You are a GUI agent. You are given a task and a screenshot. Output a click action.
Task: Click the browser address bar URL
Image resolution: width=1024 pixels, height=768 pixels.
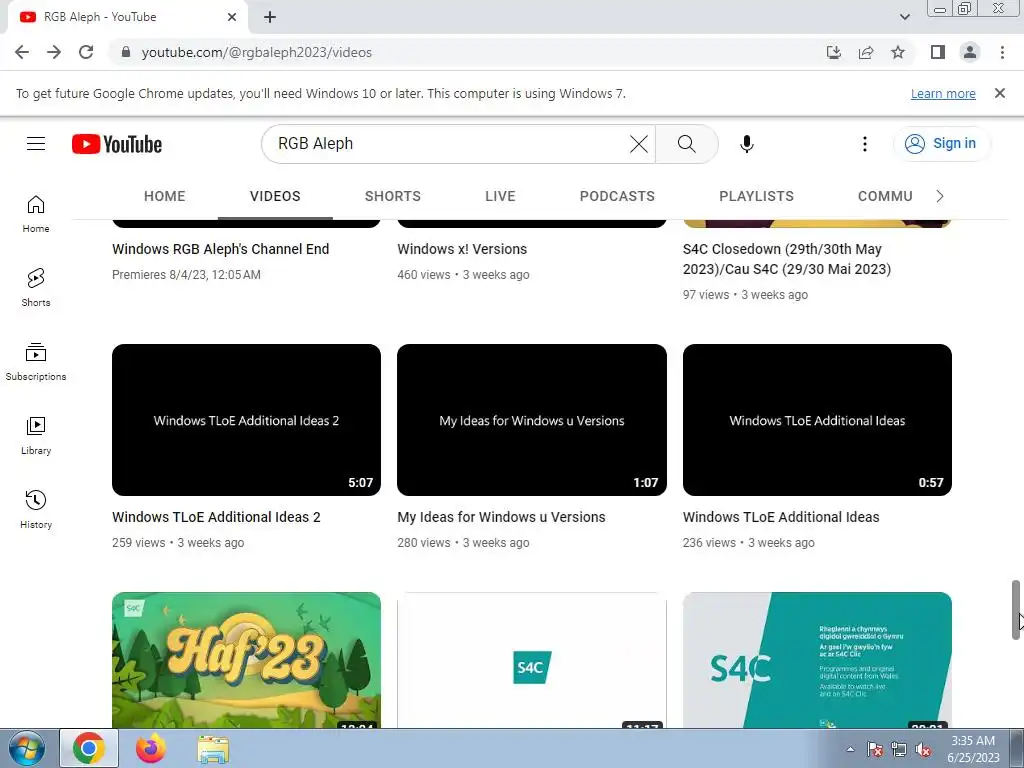pos(257,52)
